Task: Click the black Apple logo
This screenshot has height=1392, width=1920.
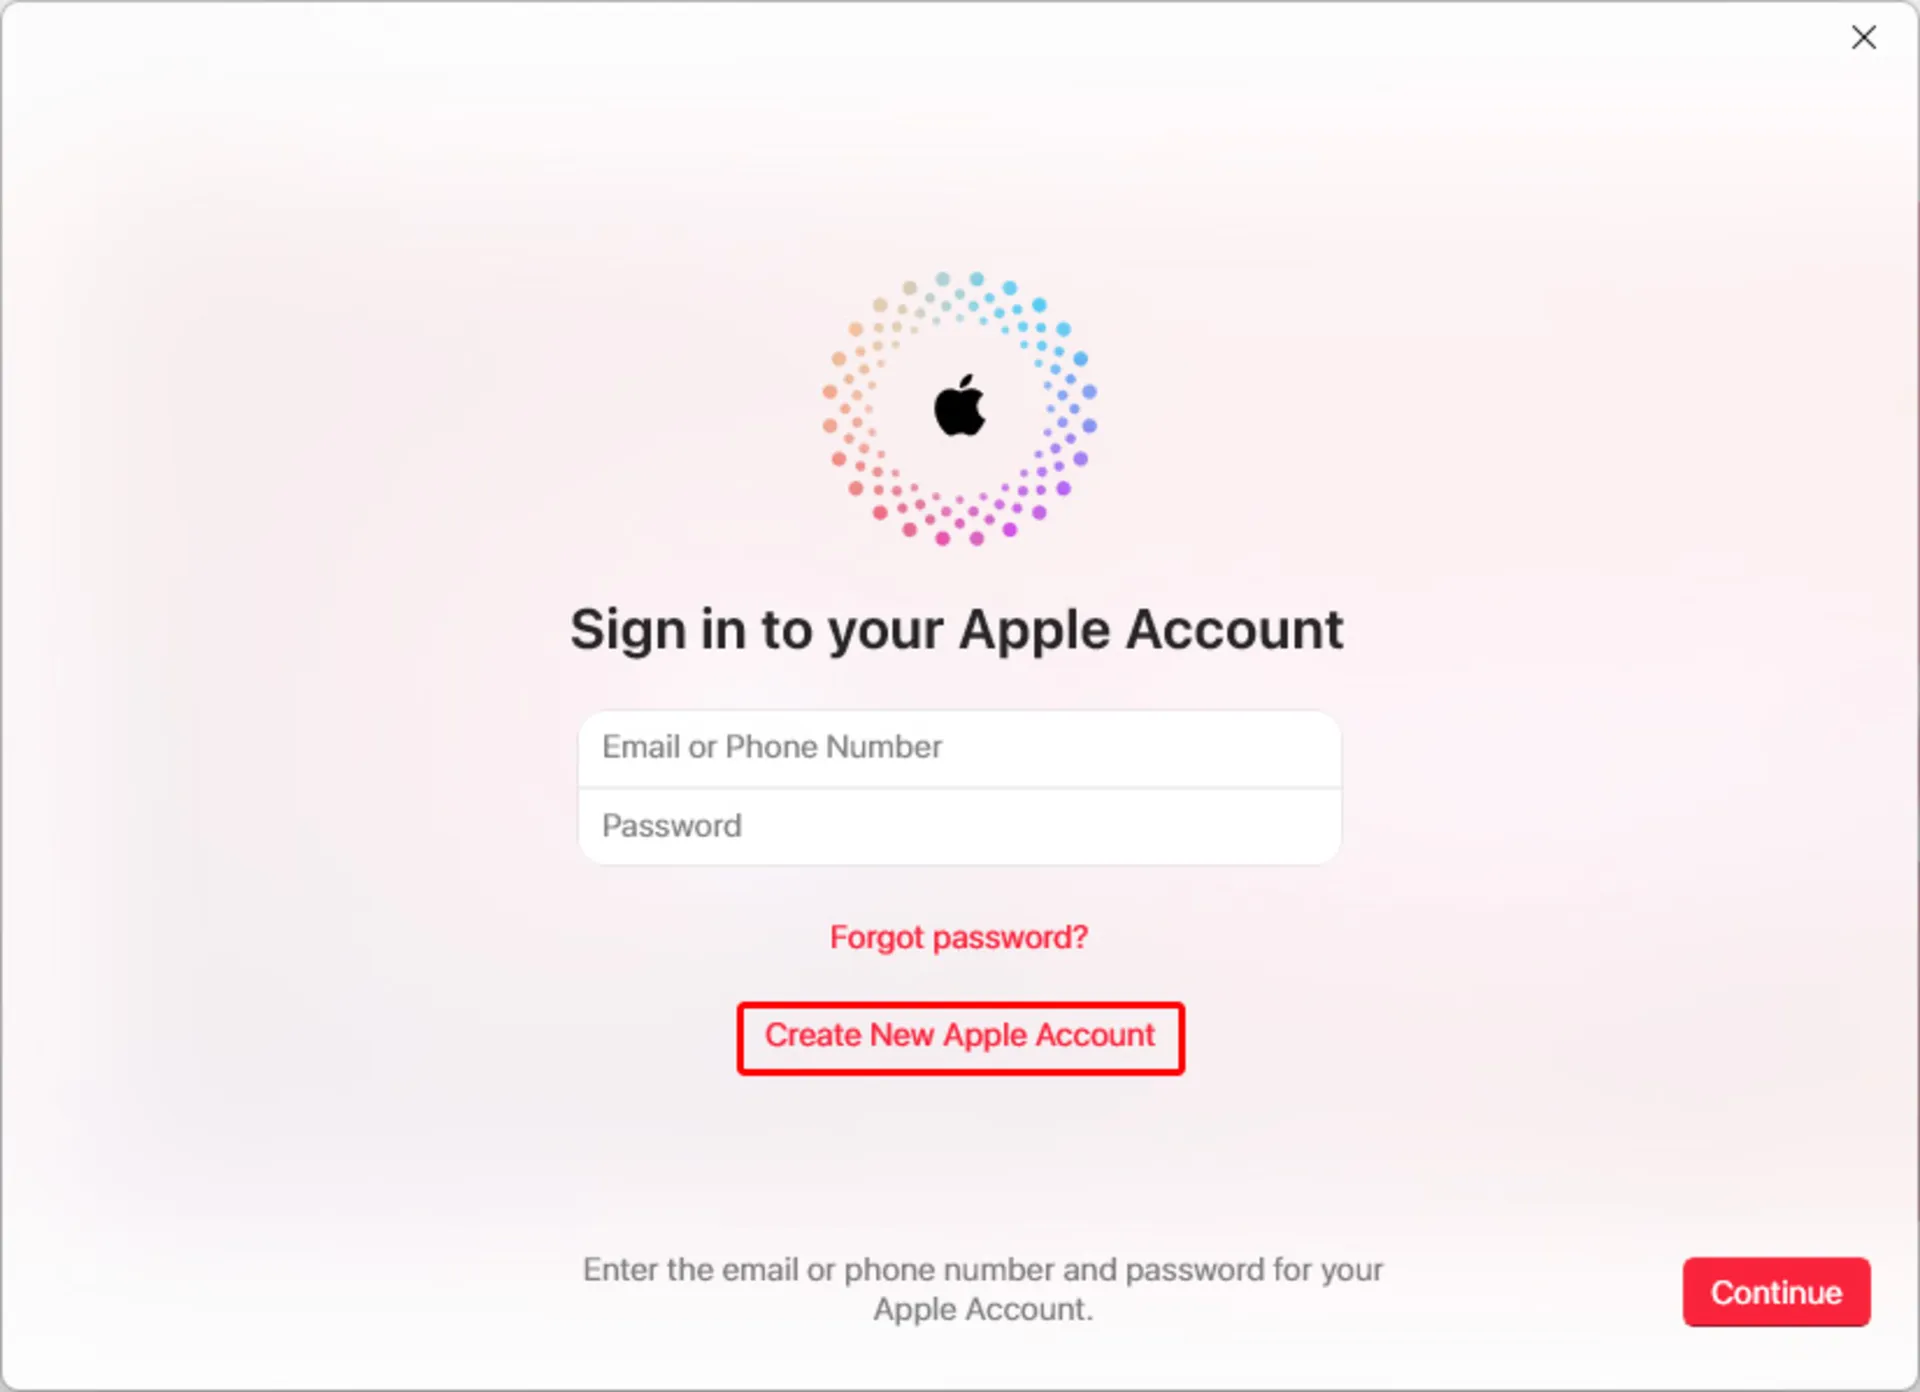Action: (960, 407)
